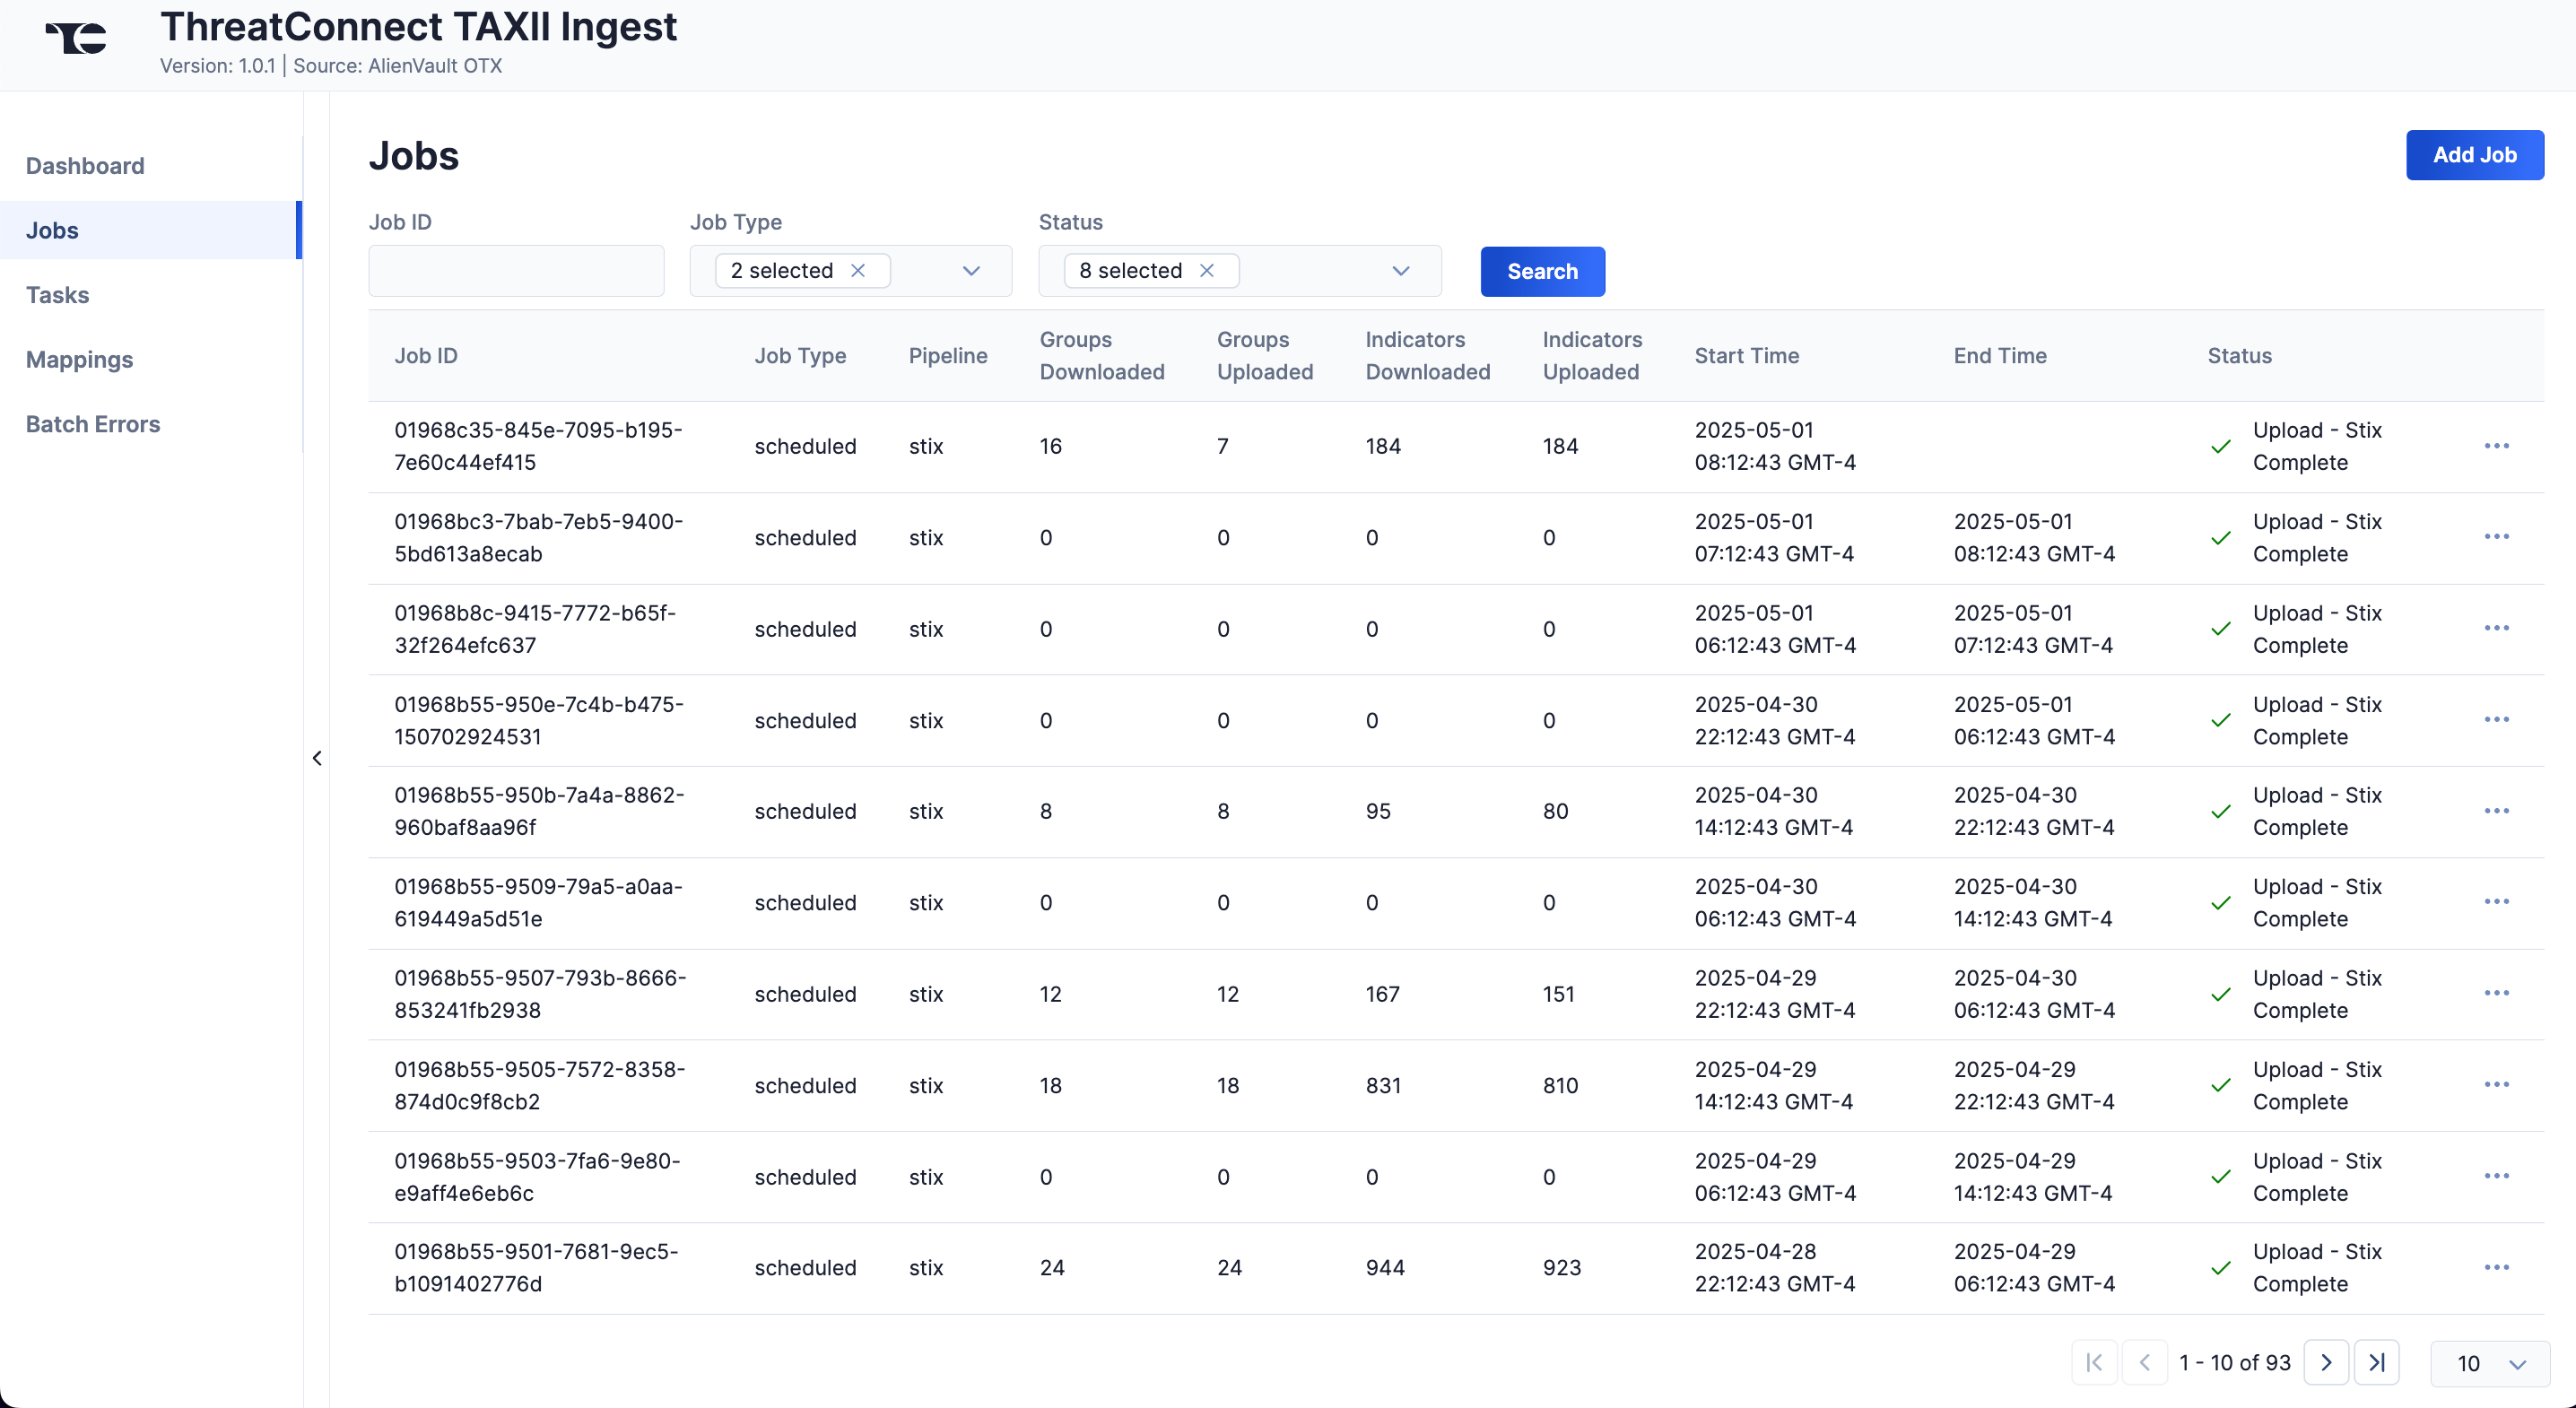Click the start time 2025-05-01 08:12:43 GMT-4
The image size is (2576, 1408).
[1775, 446]
